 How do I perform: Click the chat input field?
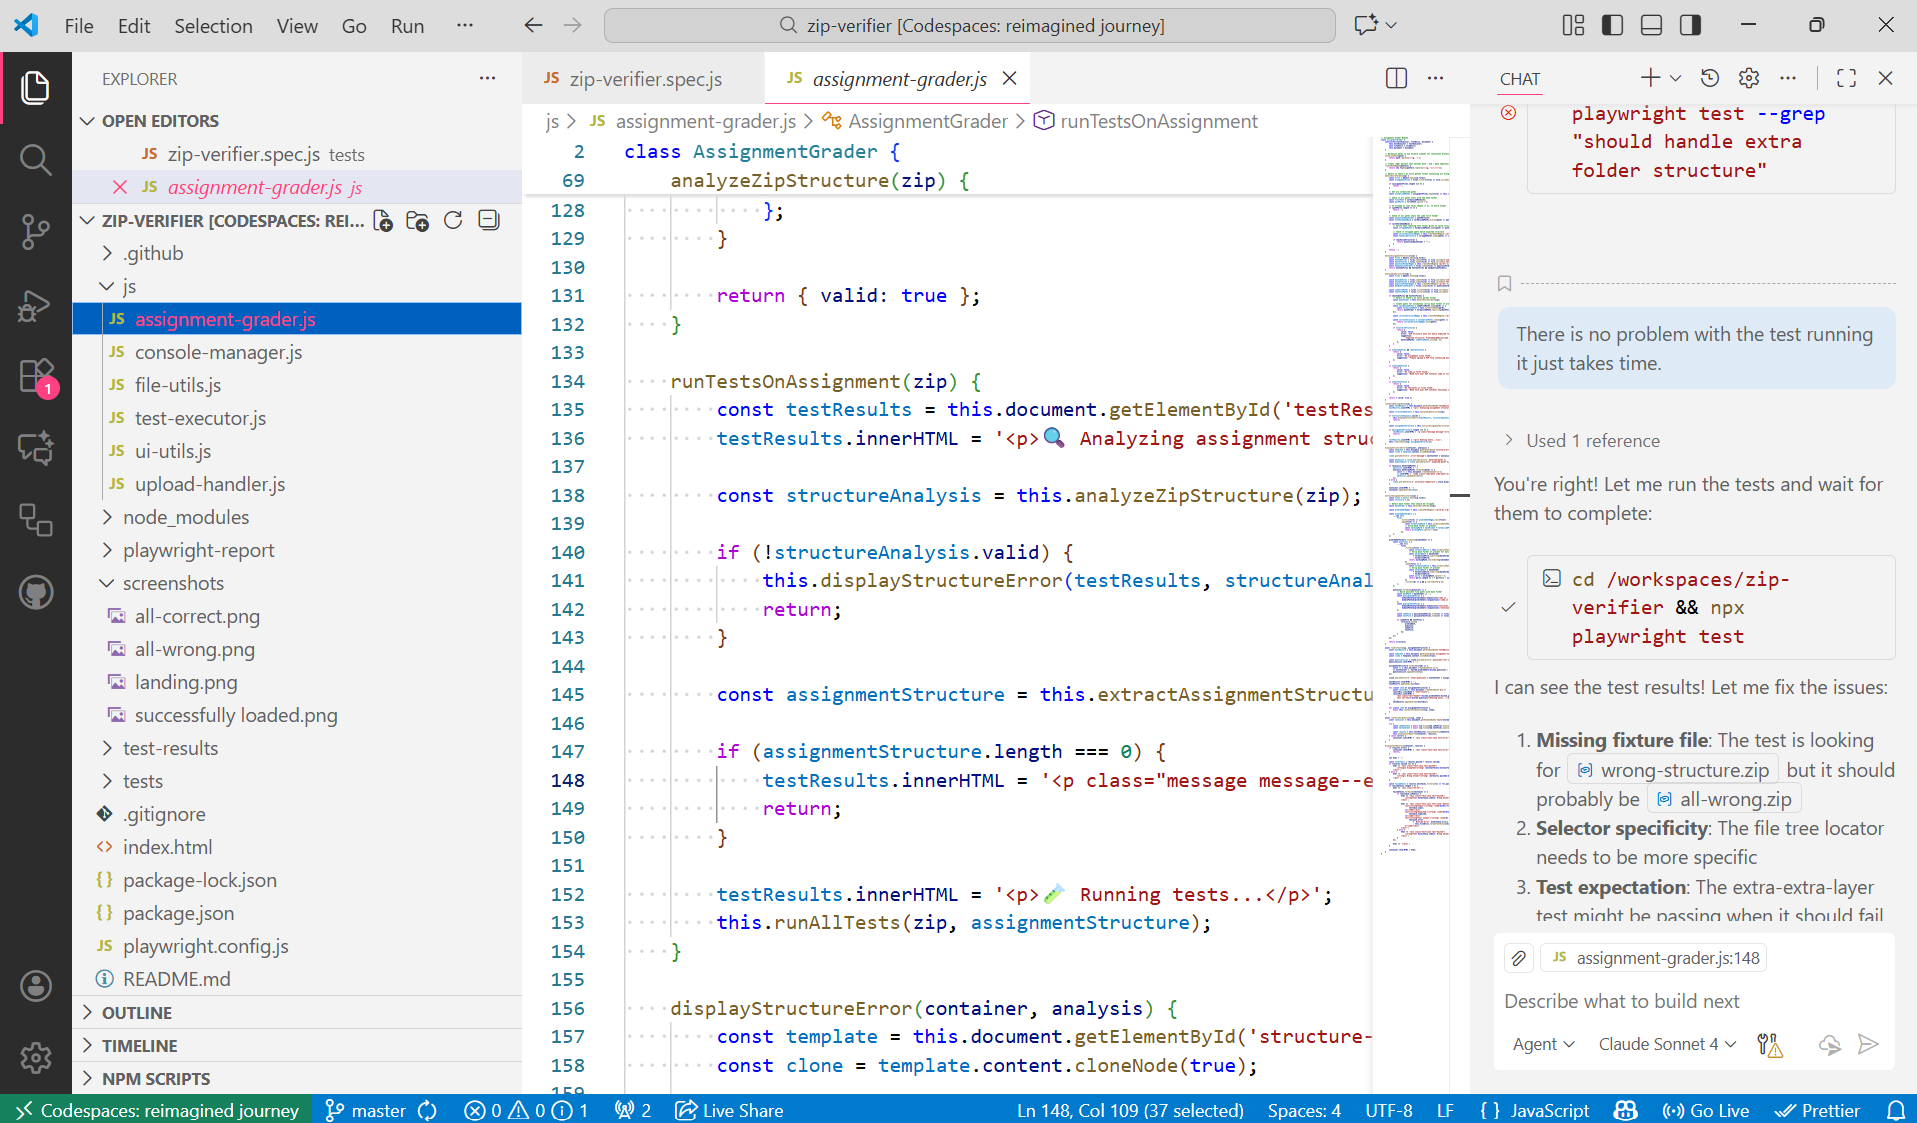[1692, 1001]
